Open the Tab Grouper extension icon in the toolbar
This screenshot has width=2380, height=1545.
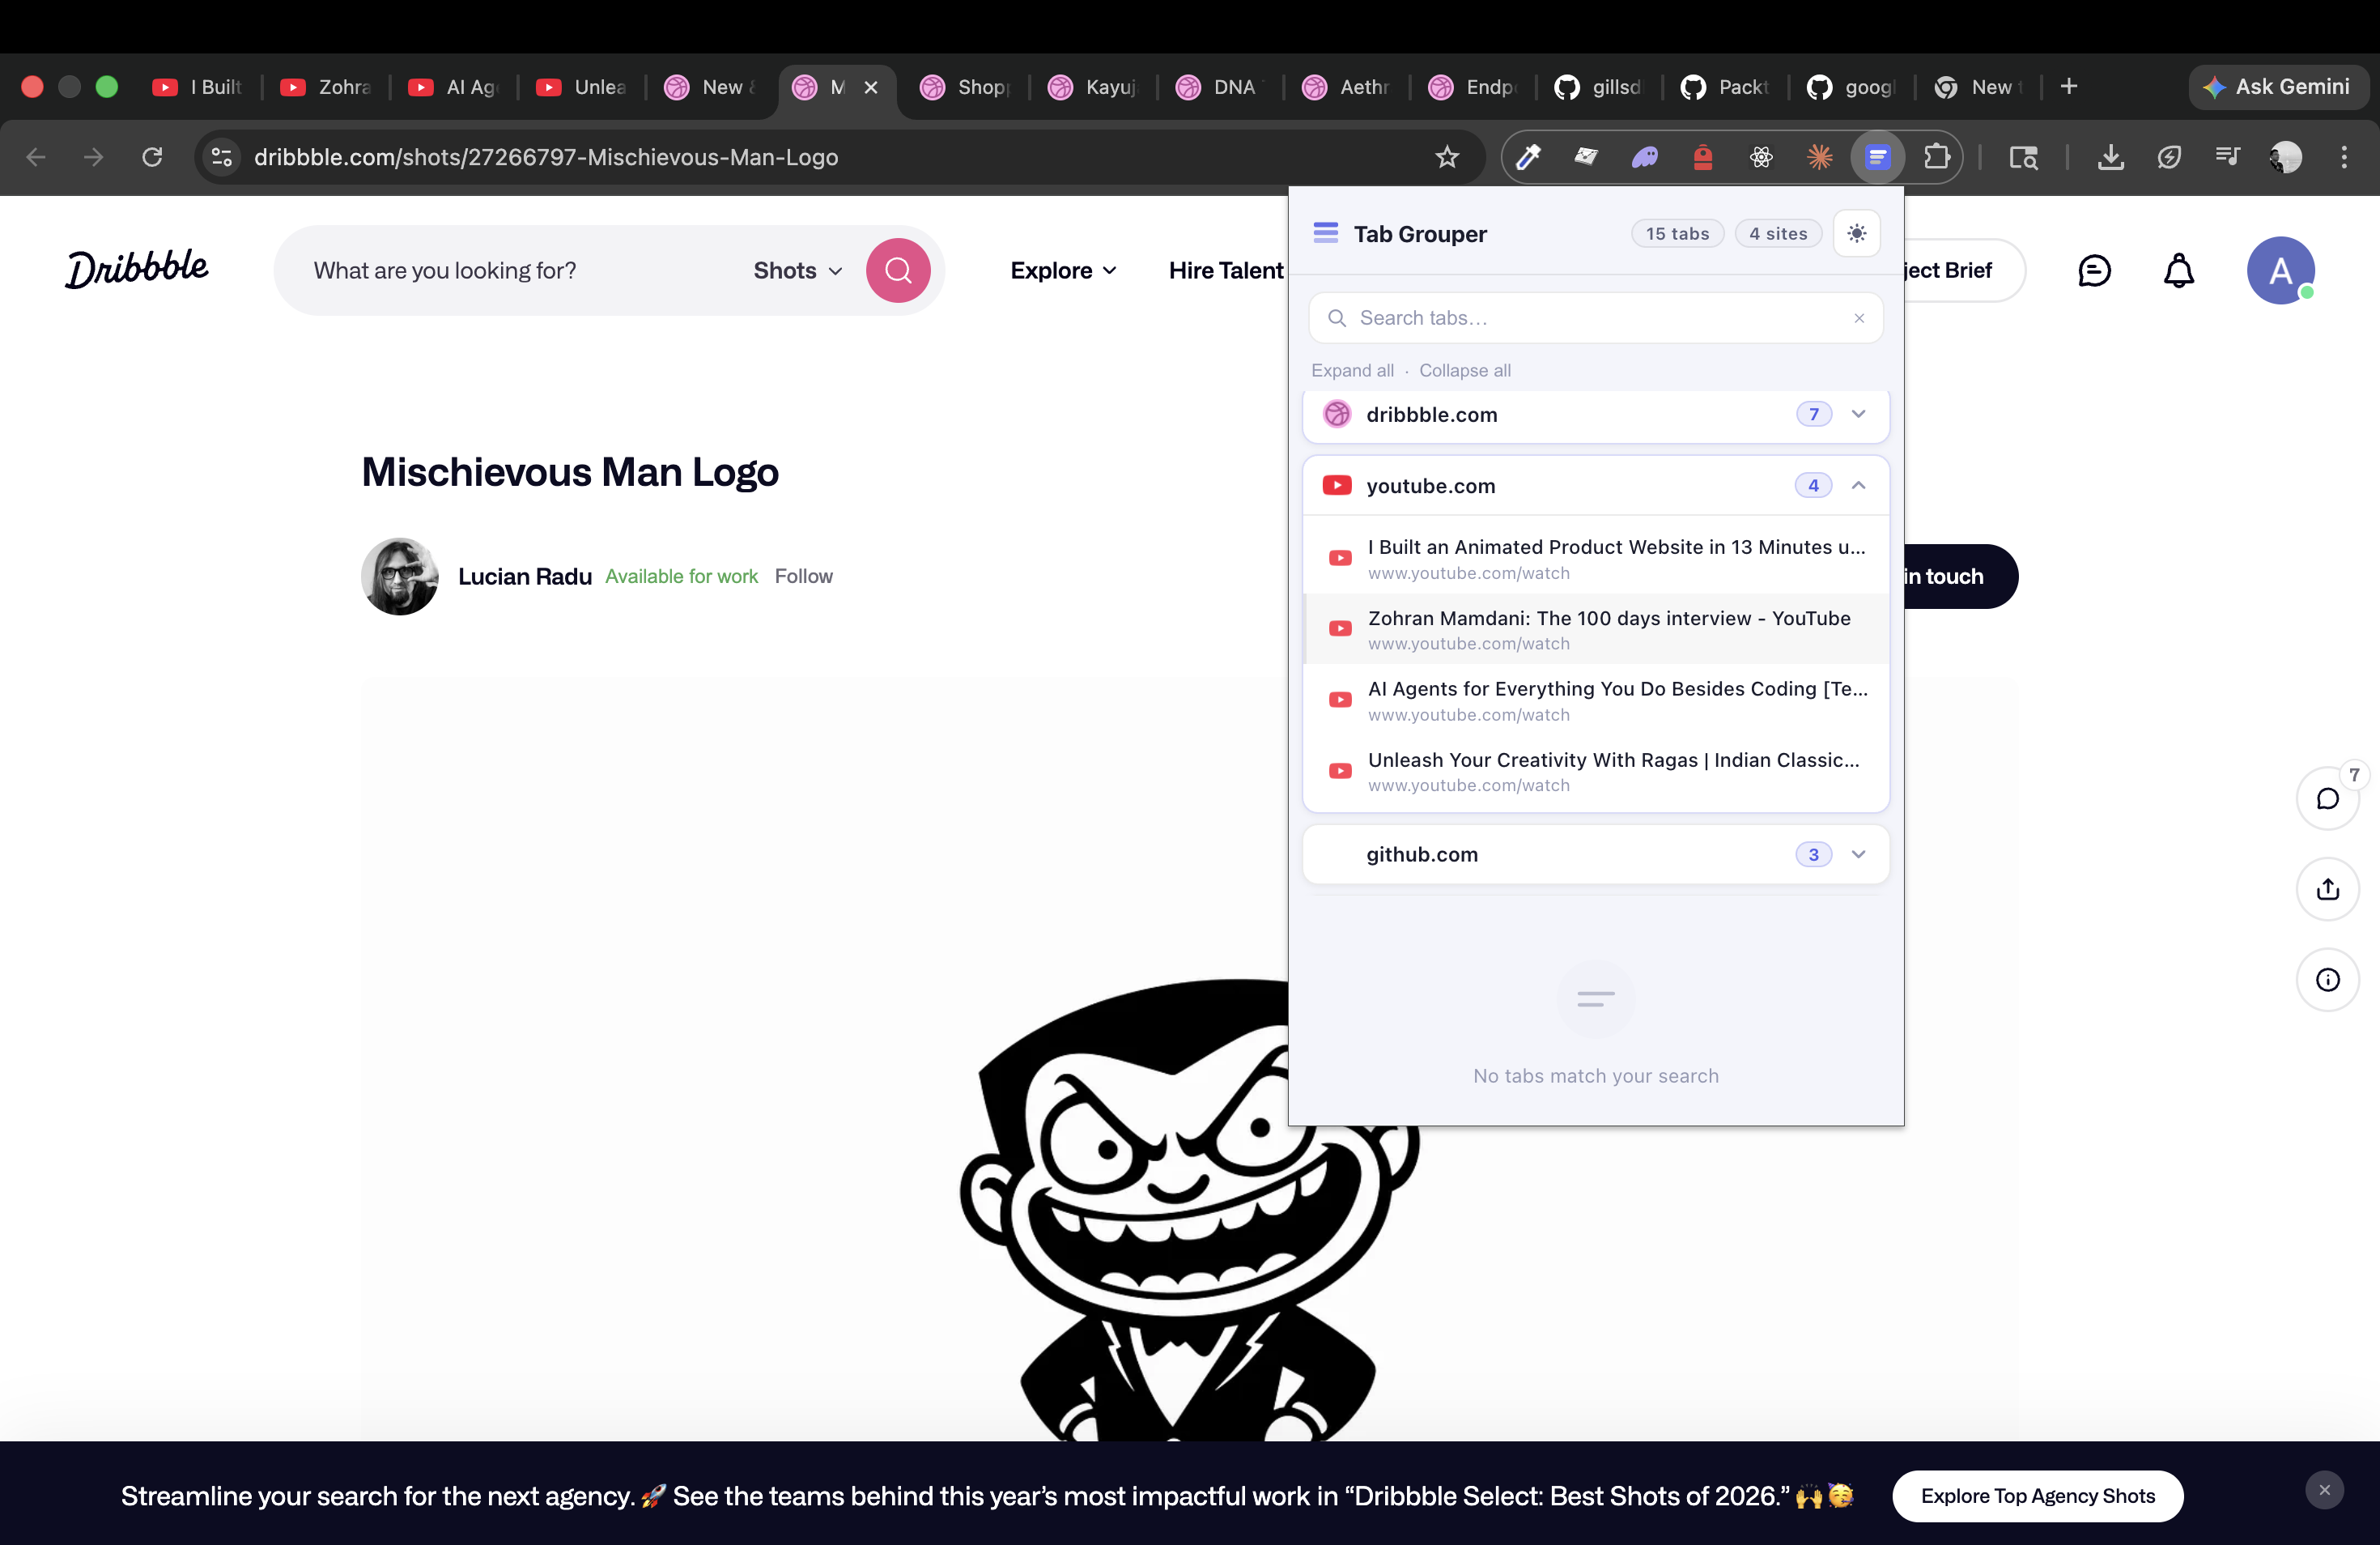click(1878, 157)
